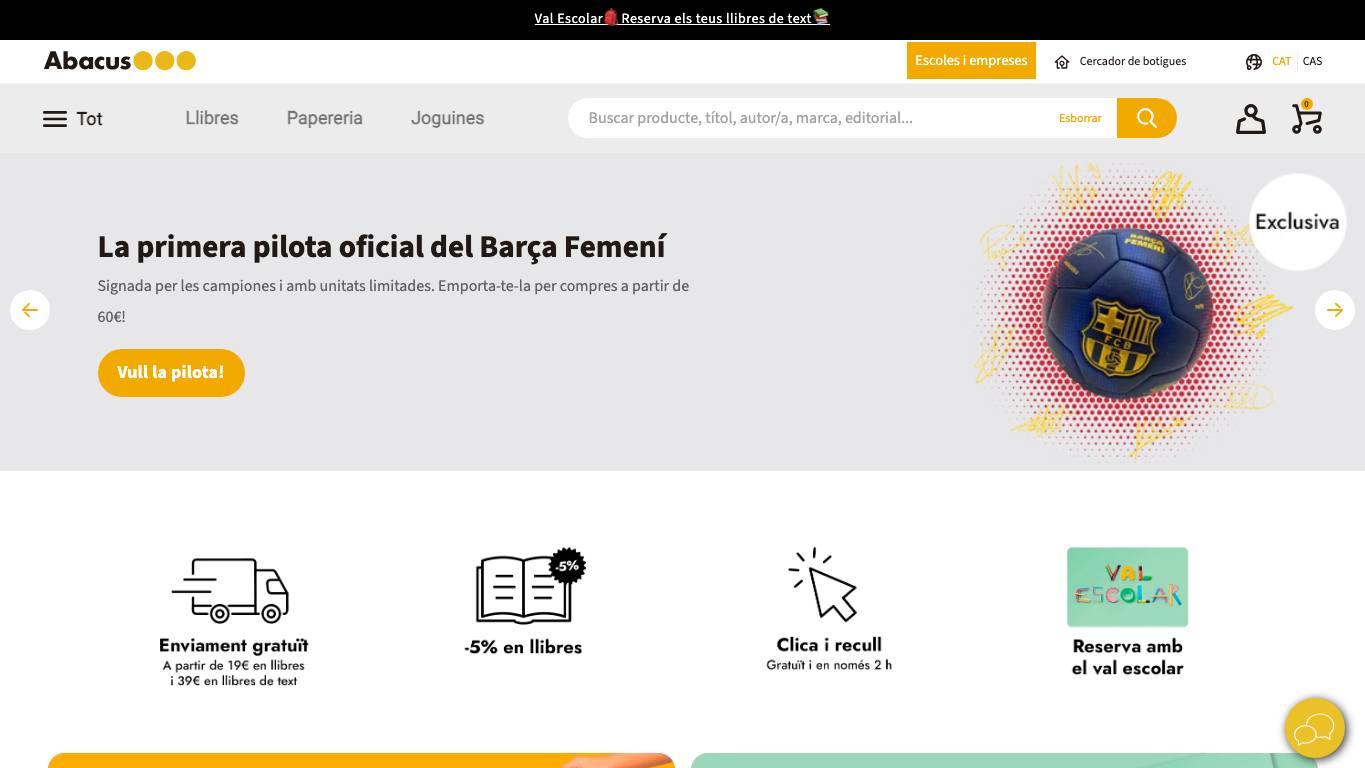Click the delivery truck icon
Viewport: 1365px width, 768px height.
click(x=230, y=590)
